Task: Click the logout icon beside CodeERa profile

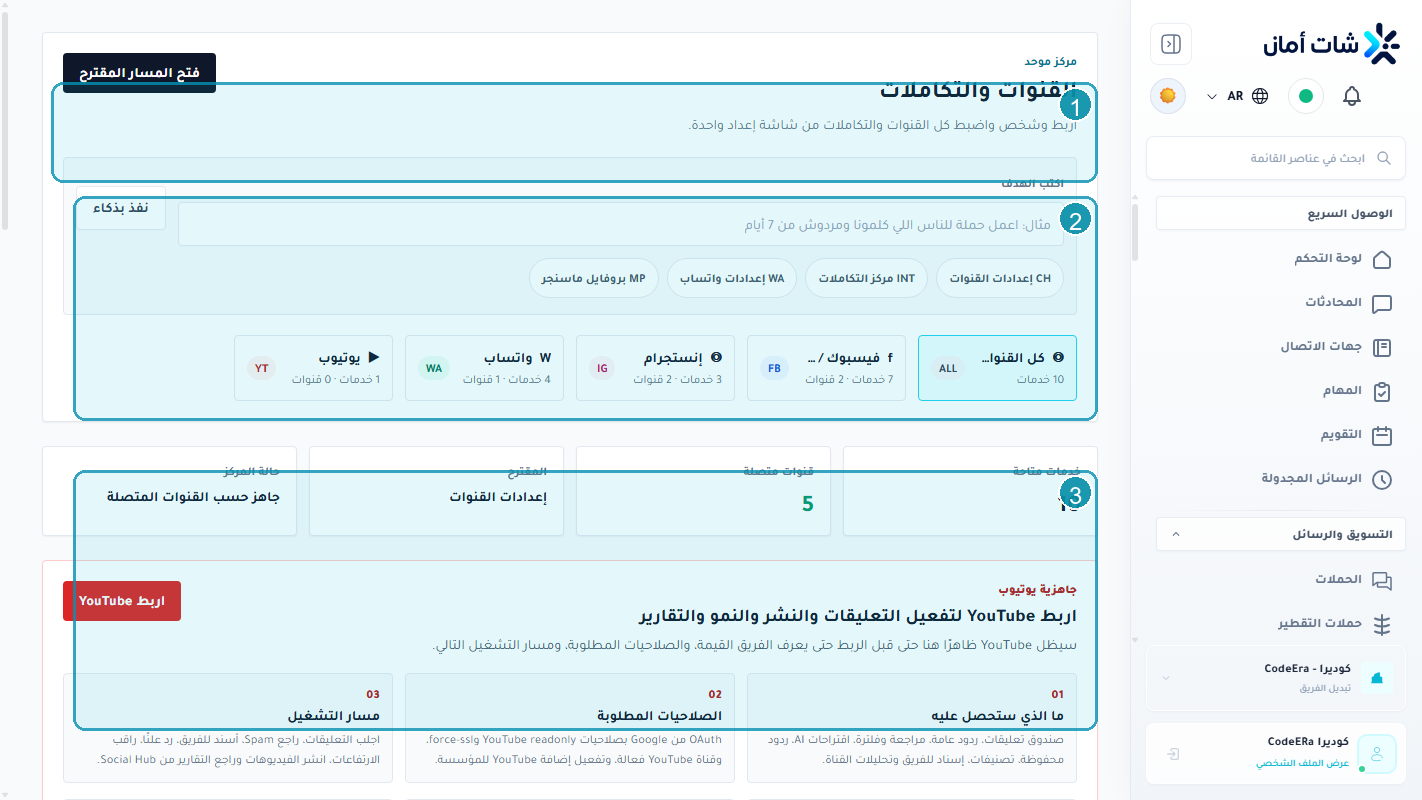Action: (1173, 754)
